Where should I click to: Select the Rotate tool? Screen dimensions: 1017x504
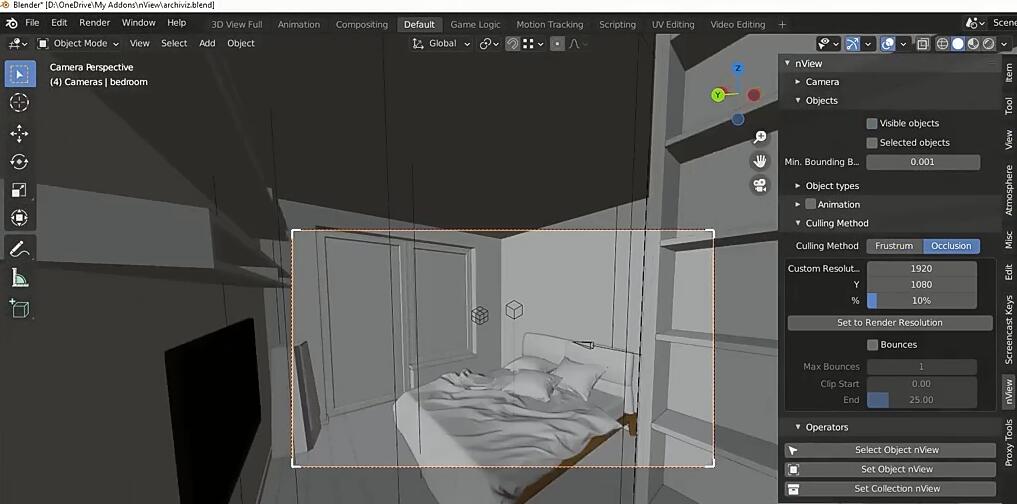click(x=19, y=162)
